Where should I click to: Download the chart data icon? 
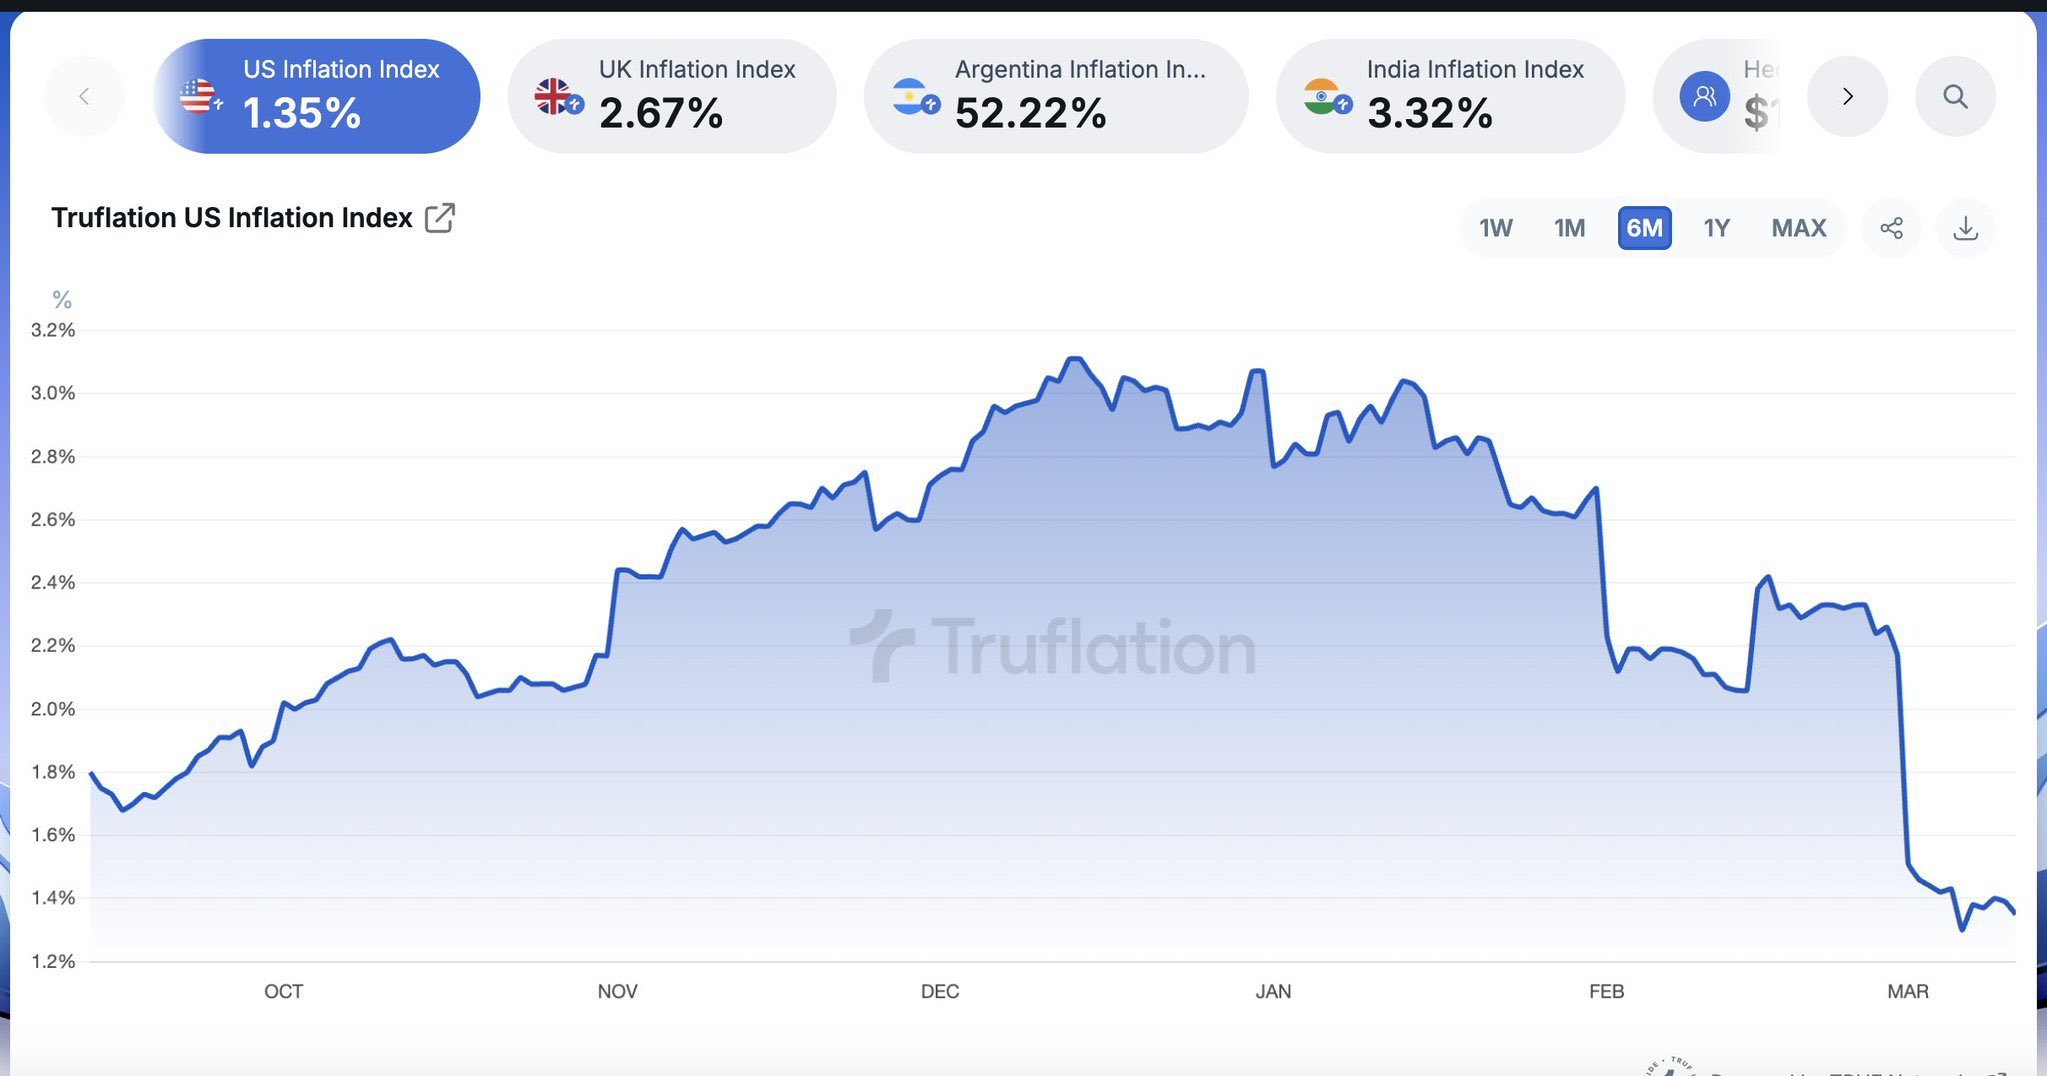coord(1965,228)
